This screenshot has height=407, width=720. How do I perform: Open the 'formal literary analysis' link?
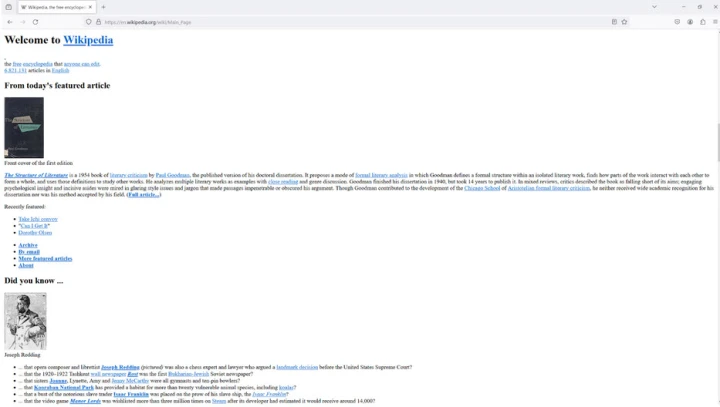tap(381, 175)
